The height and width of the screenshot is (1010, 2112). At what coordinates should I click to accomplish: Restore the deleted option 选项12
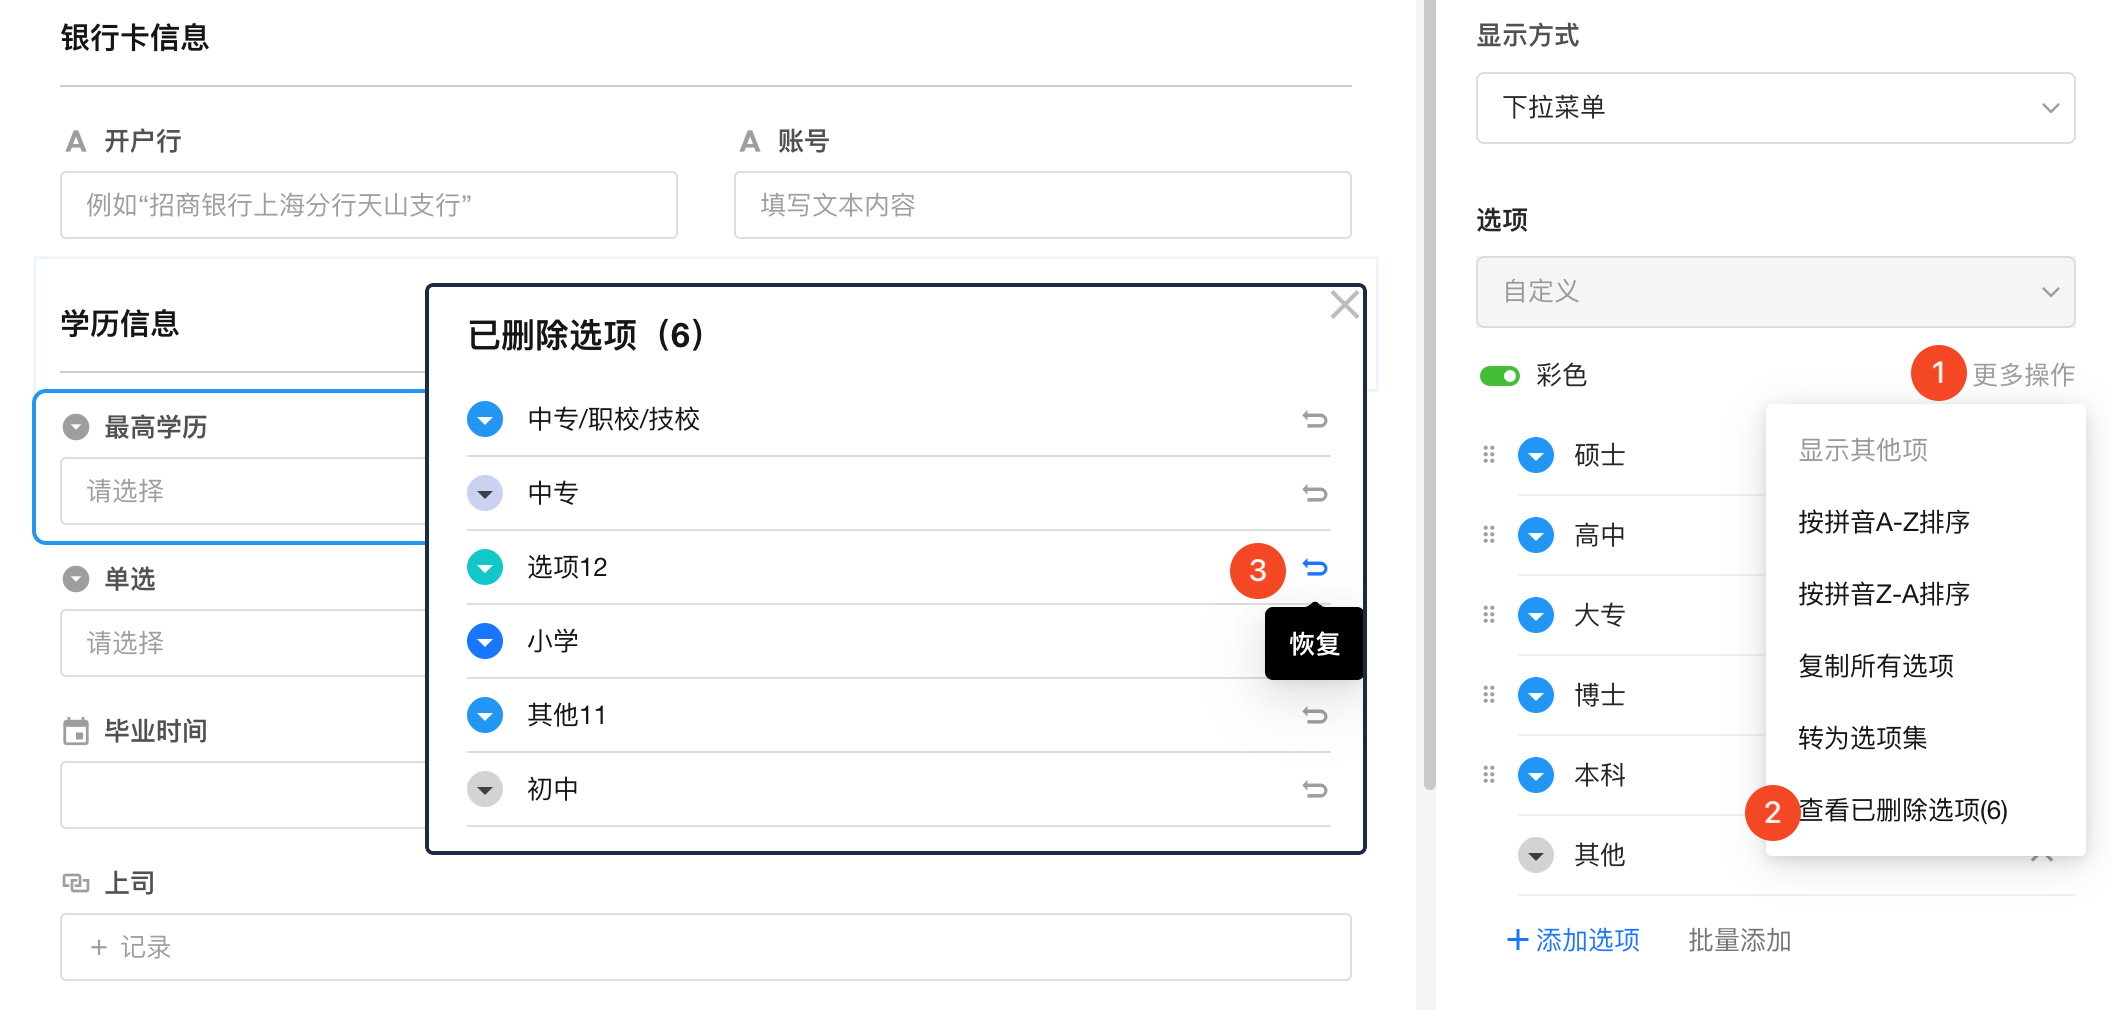click(1315, 568)
